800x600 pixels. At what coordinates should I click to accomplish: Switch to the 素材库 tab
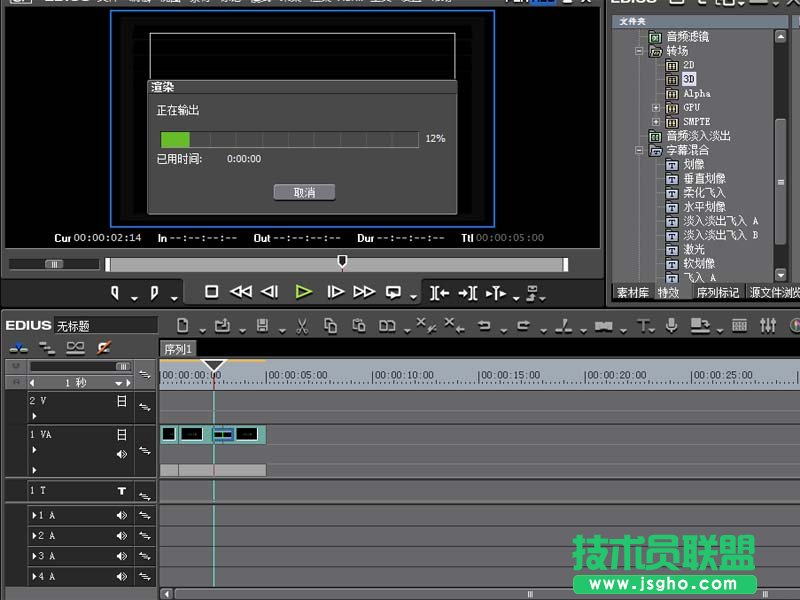click(633, 293)
